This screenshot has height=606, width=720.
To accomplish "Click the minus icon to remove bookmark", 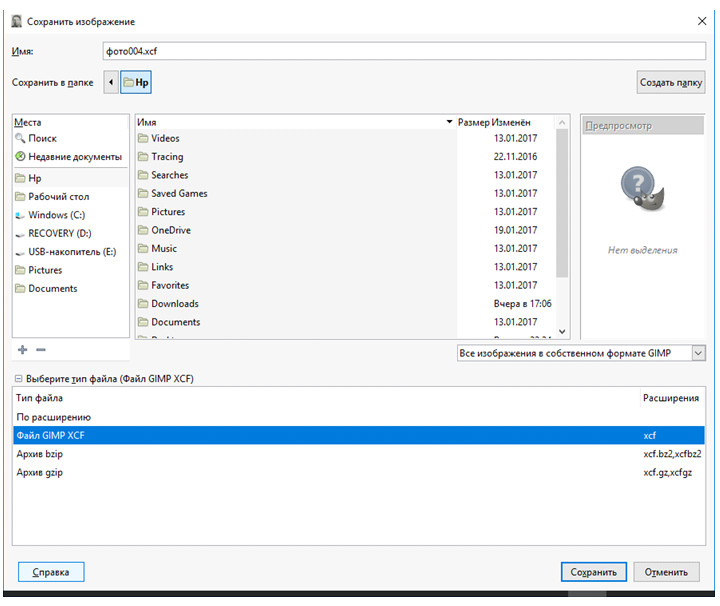I will pyautogui.click(x=41, y=350).
